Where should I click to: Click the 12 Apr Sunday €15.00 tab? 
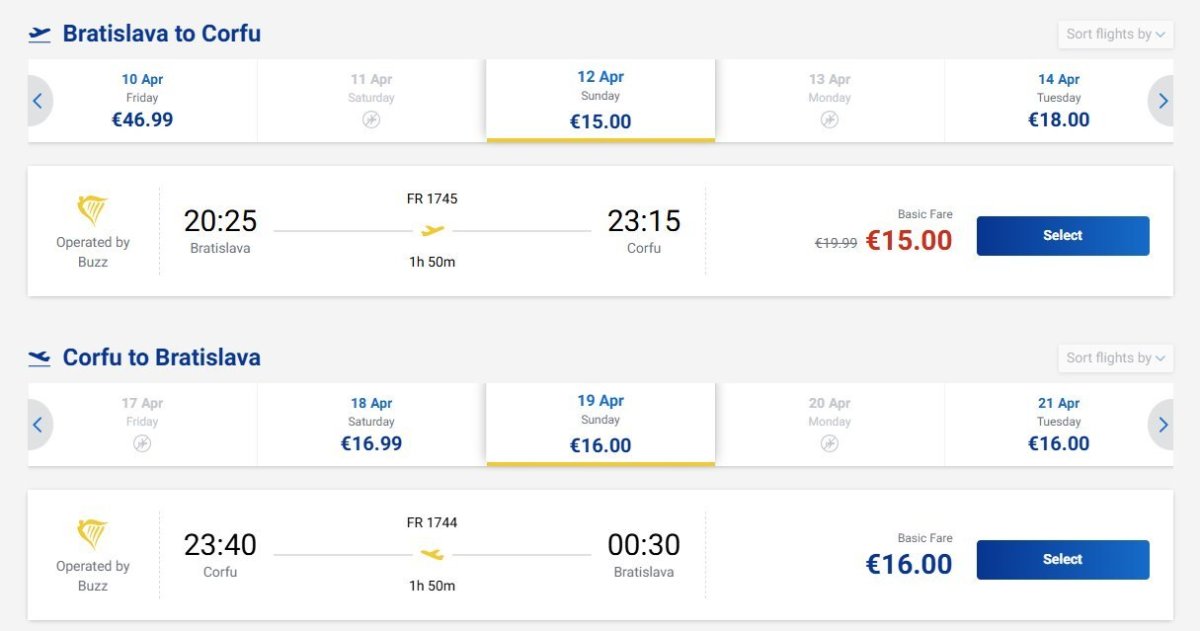[x=600, y=100]
